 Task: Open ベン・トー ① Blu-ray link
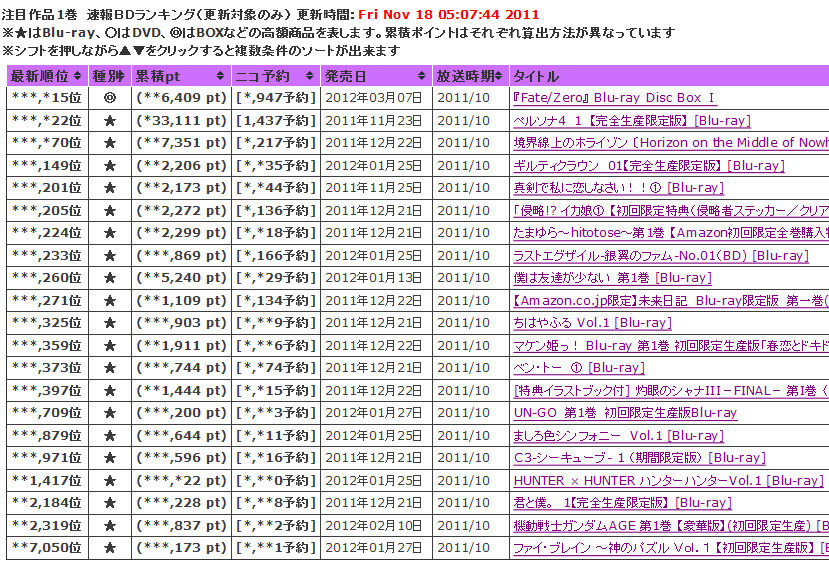click(579, 368)
